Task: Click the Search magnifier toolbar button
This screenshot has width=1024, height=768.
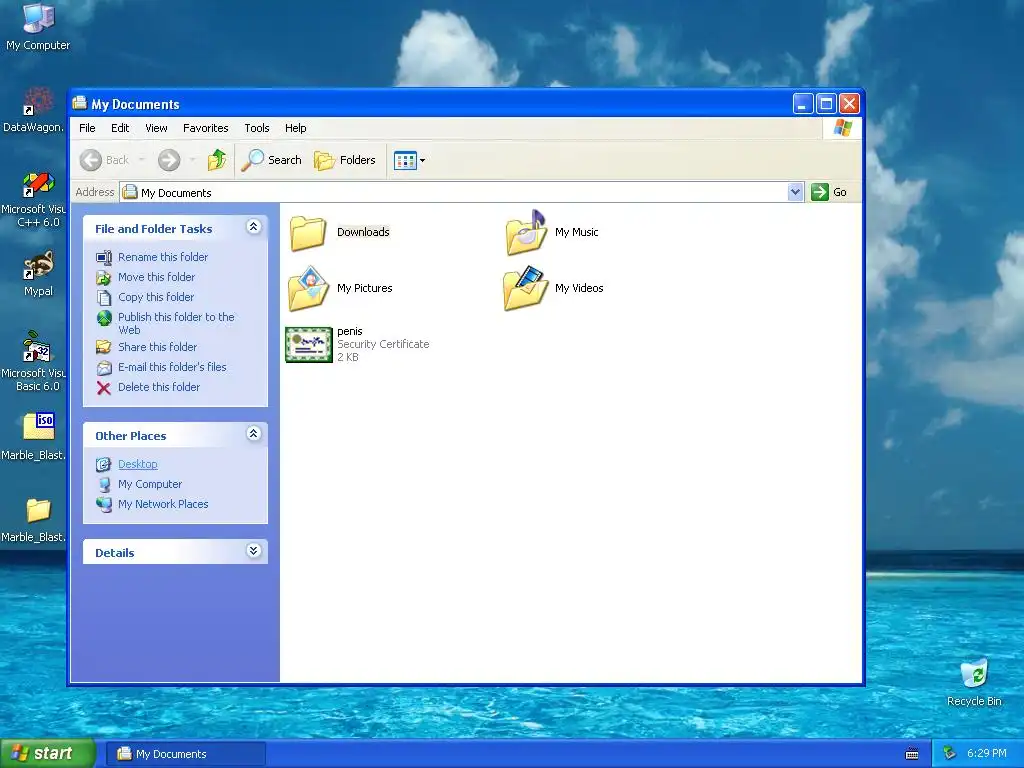Action: pyautogui.click(x=272, y=160)
